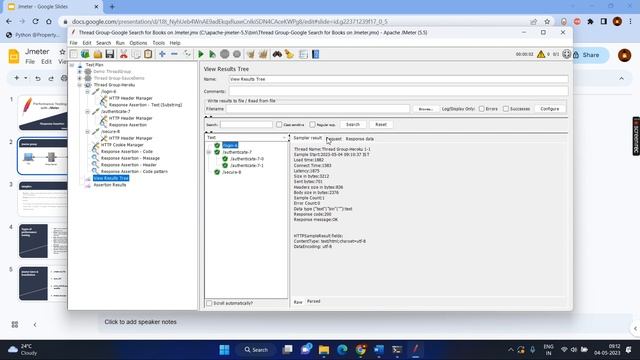Click the Reset button
Viewport: 640px width, 360px height.
coord(381,124)
